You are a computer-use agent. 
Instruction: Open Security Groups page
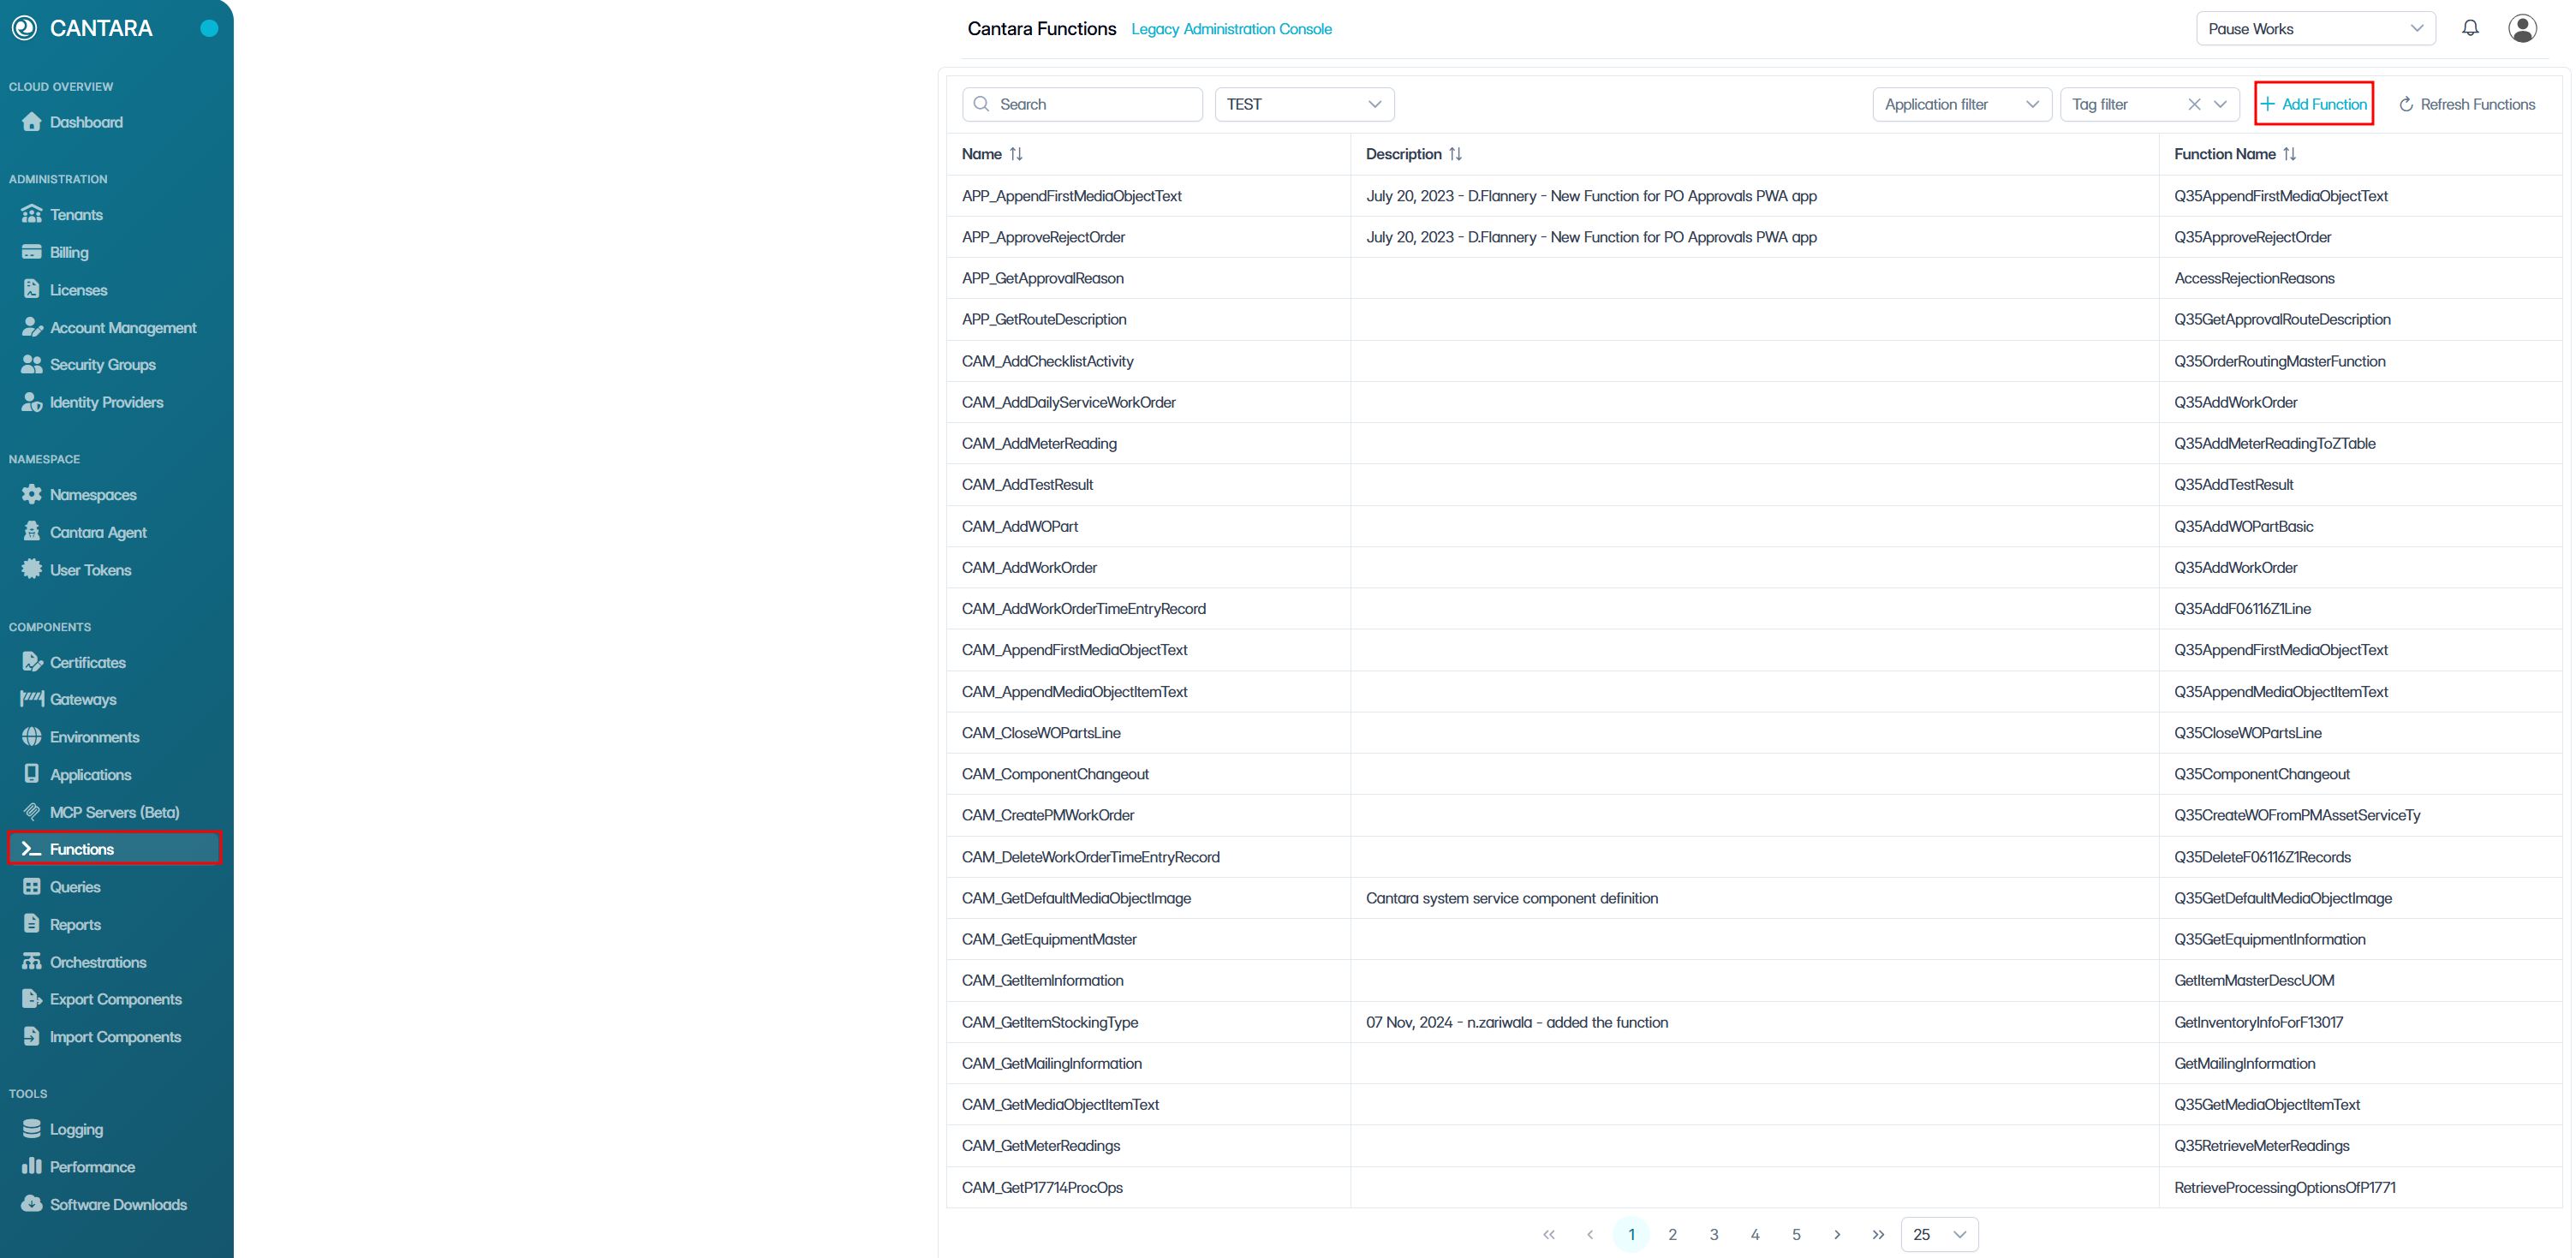click(x=102, y=365)
